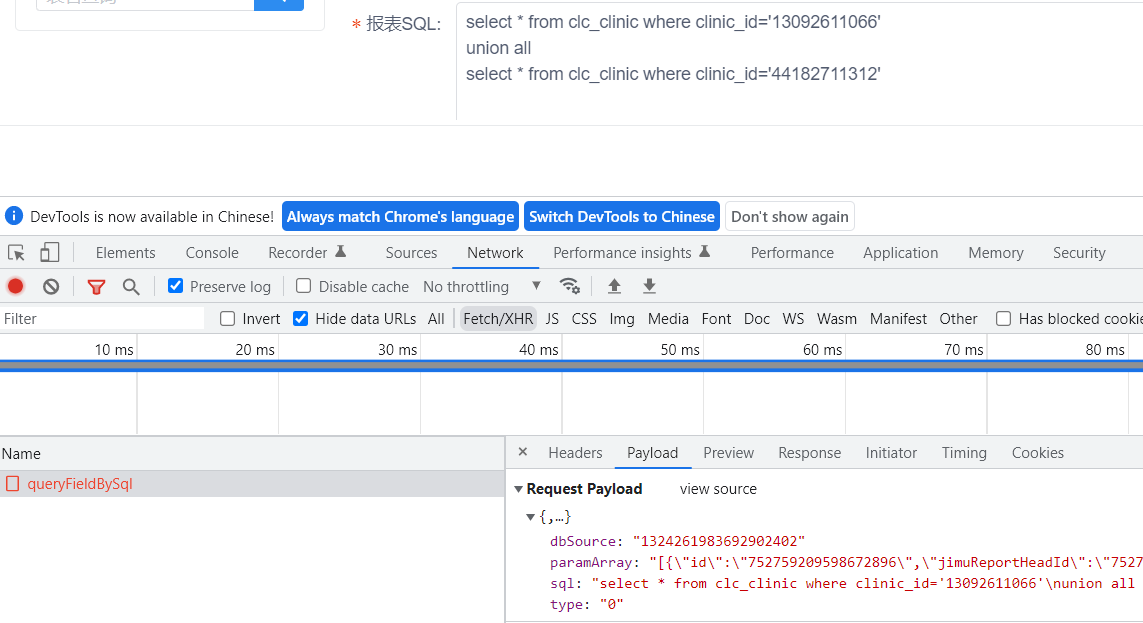Uncheck Hide data URLs
Screen dimensions: 1143x623
pyautogui.click(x=301, y=318)
